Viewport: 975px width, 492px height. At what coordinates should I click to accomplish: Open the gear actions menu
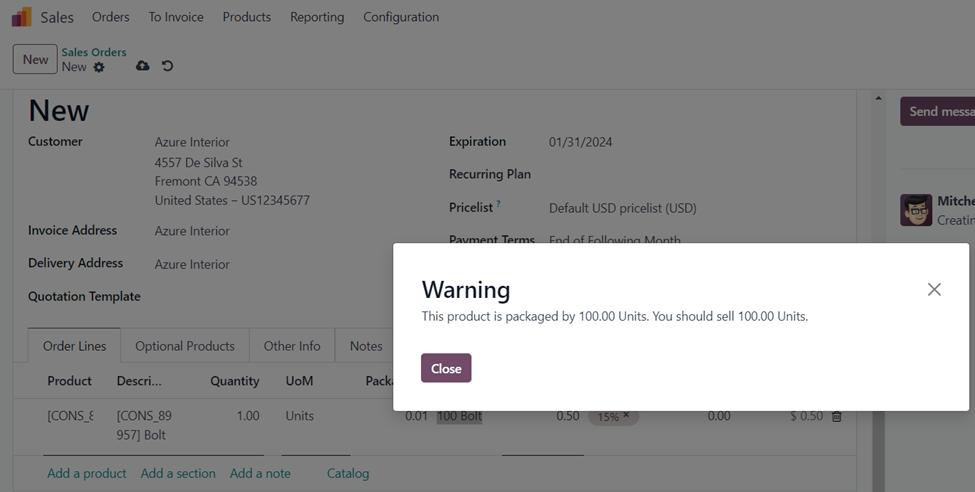[99, 67]
